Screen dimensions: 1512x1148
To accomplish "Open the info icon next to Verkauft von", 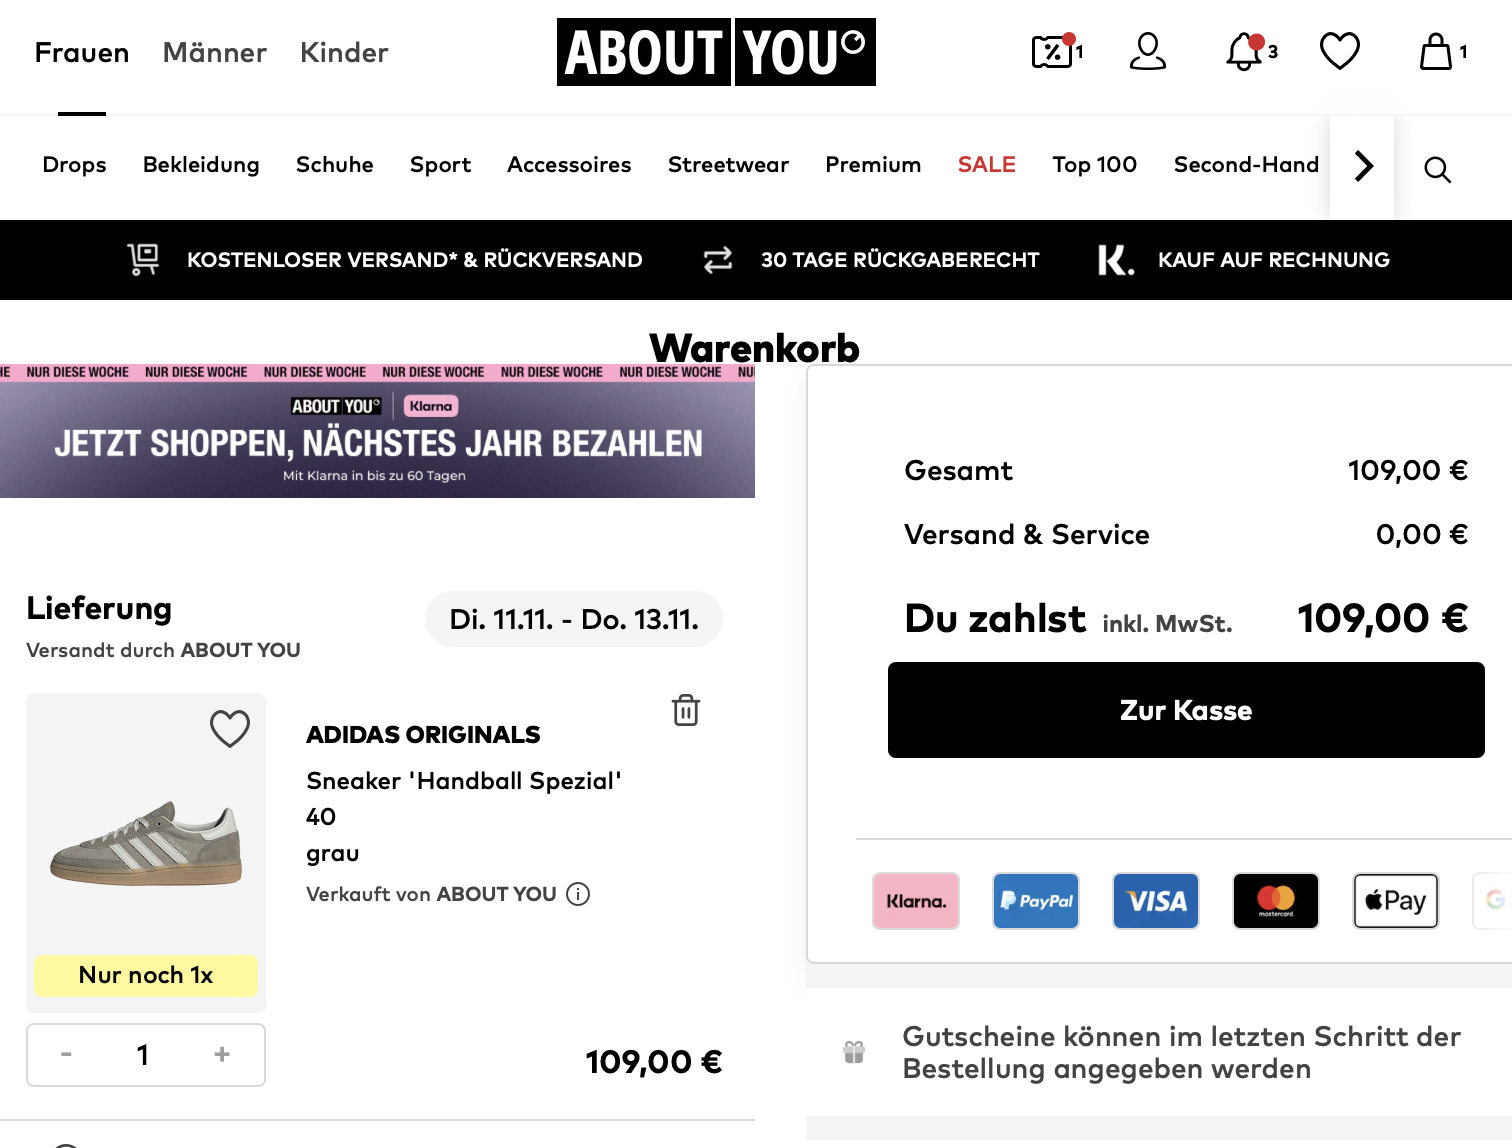I will coord(578,894).
